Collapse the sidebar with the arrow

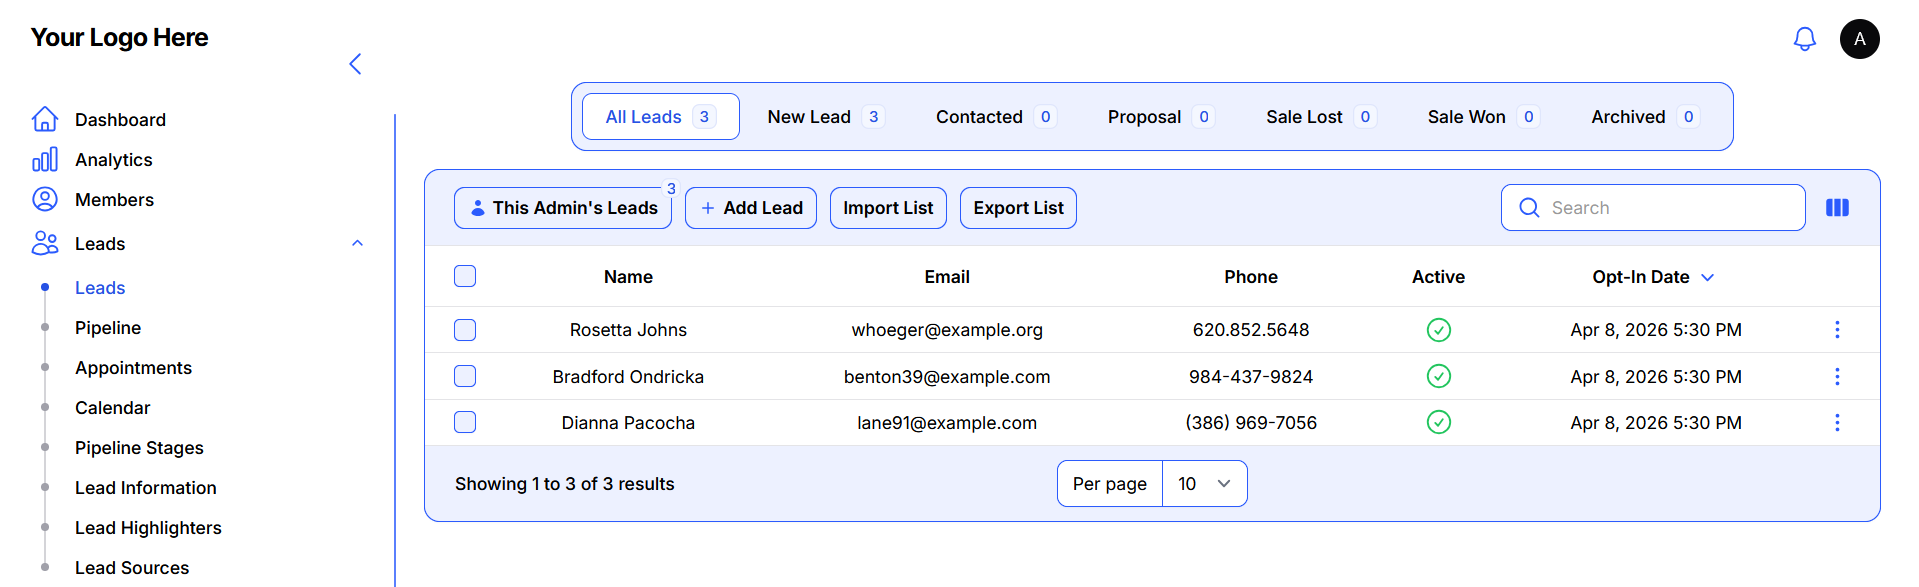click(x=355, y=64)
